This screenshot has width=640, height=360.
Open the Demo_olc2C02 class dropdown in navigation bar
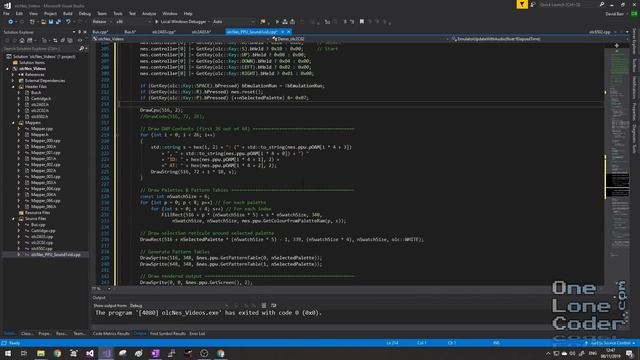[361, 39]
